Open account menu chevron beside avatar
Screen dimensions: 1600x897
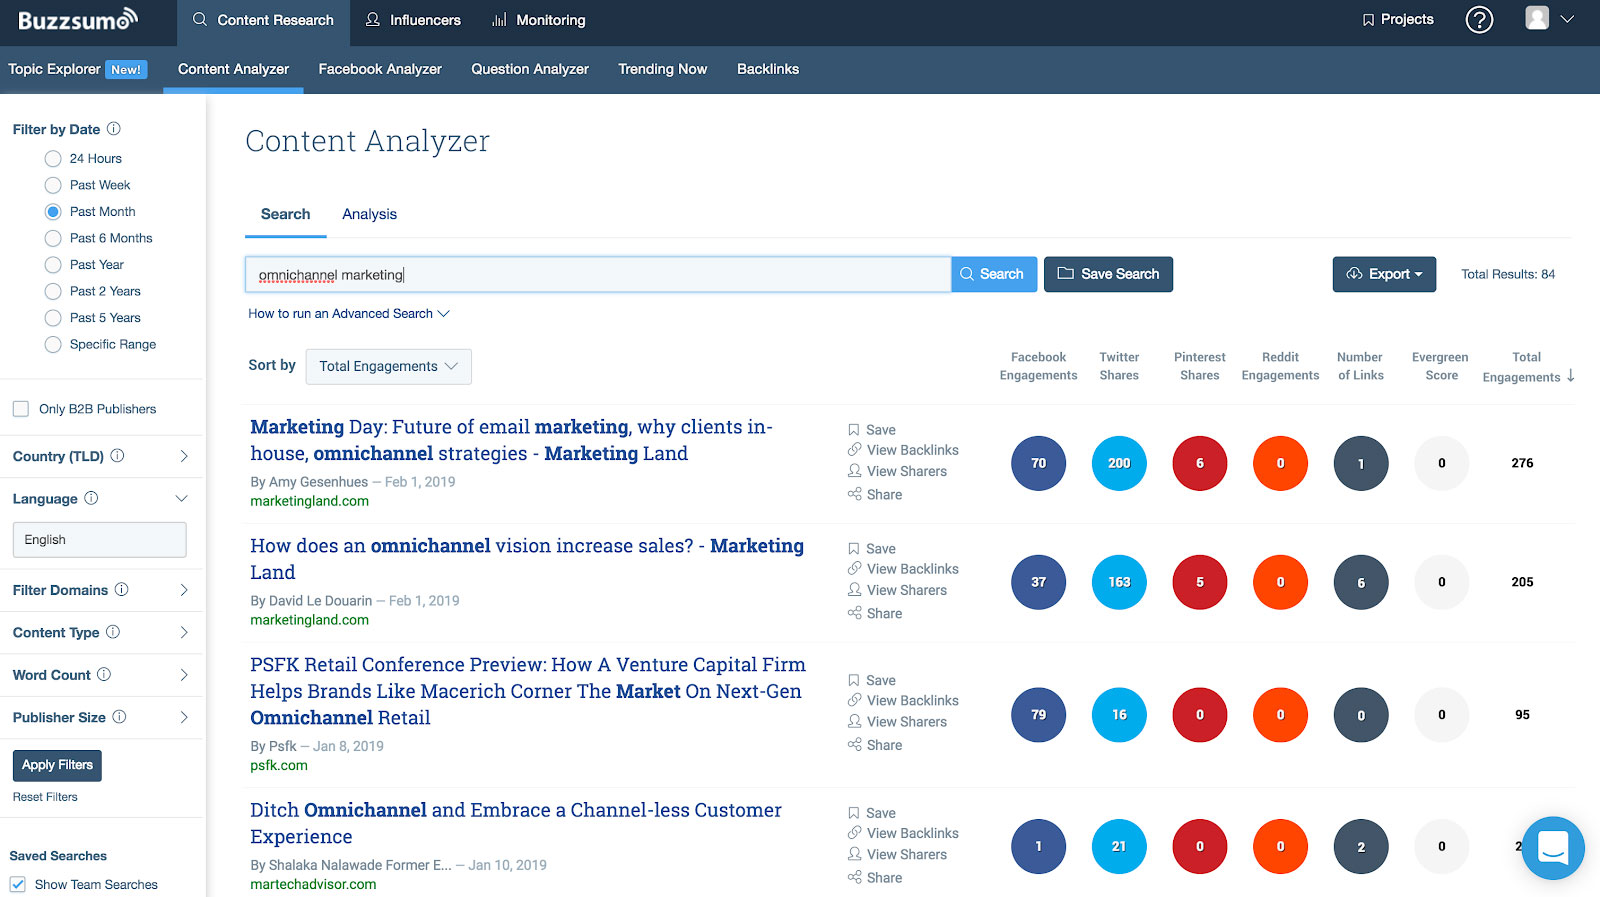(x=1567, y=19)
